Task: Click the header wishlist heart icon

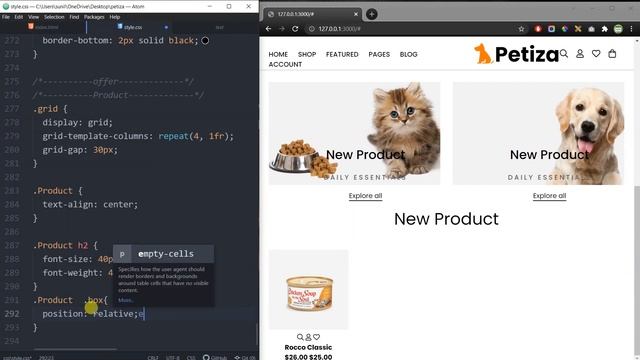Action: coord(596,53)
